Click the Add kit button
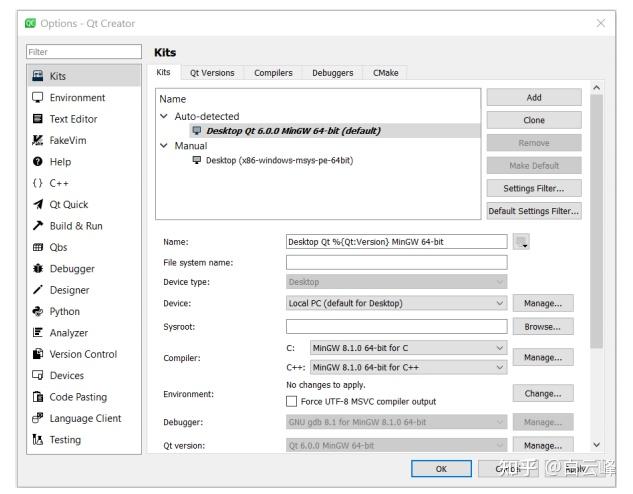 (533, 98)
